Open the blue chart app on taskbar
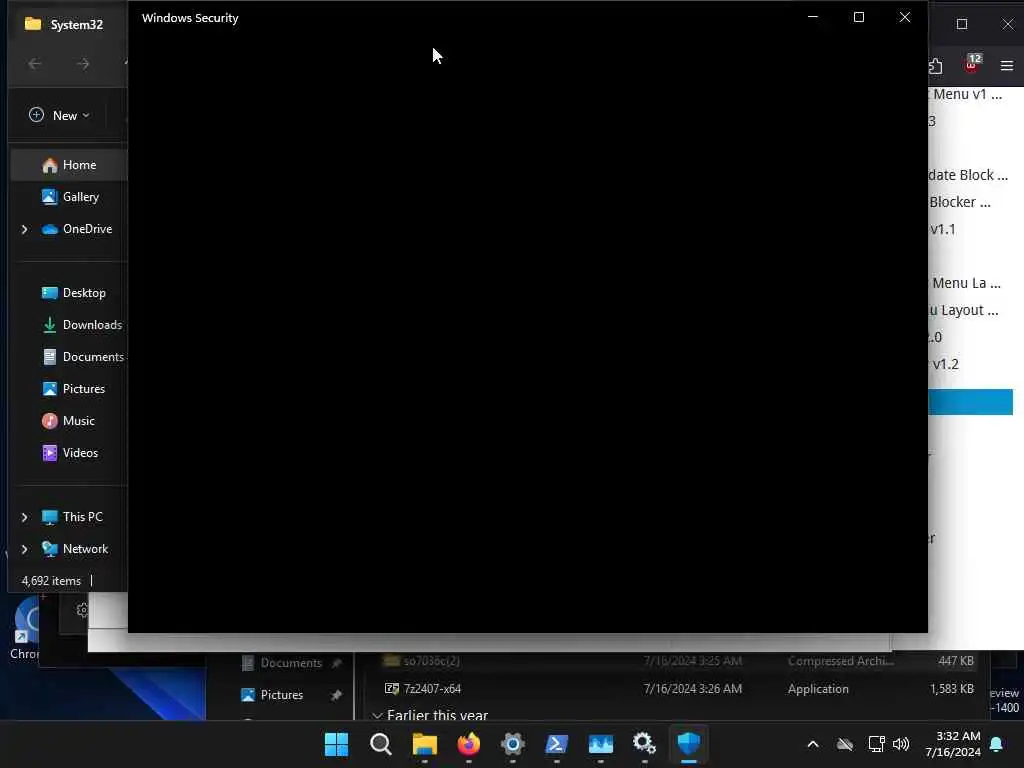The height and width of the screenshot is (768, 1024). [x=601, y=744]
